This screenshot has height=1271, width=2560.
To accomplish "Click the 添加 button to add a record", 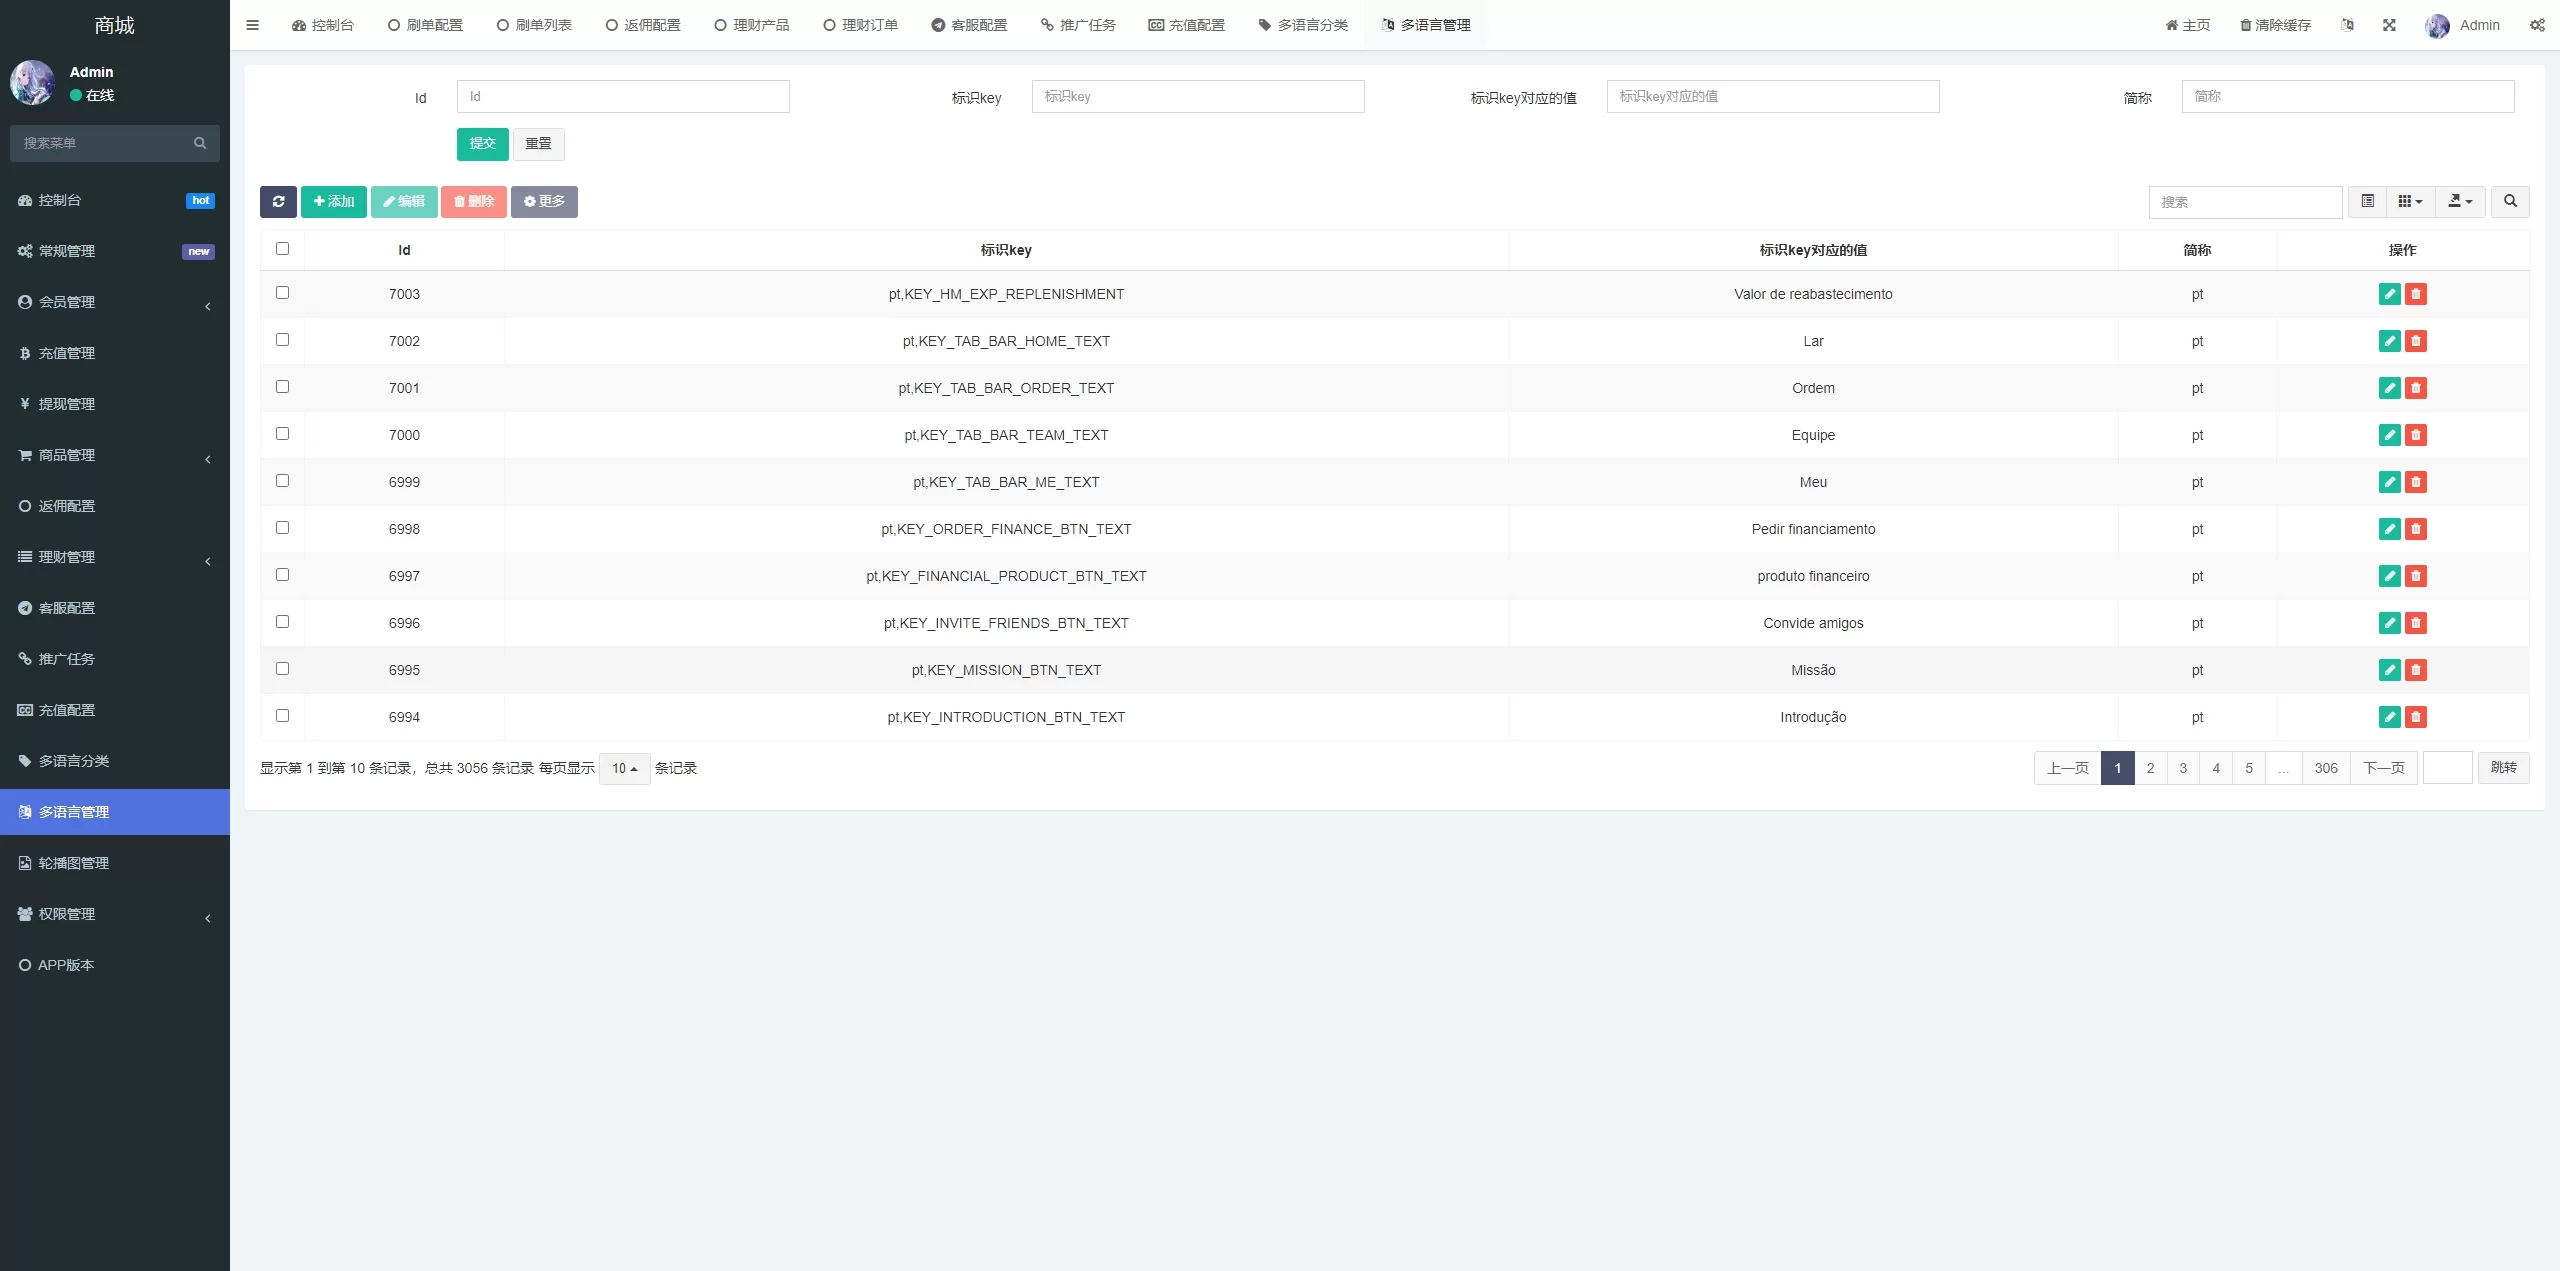I will (x=334, y=201).
